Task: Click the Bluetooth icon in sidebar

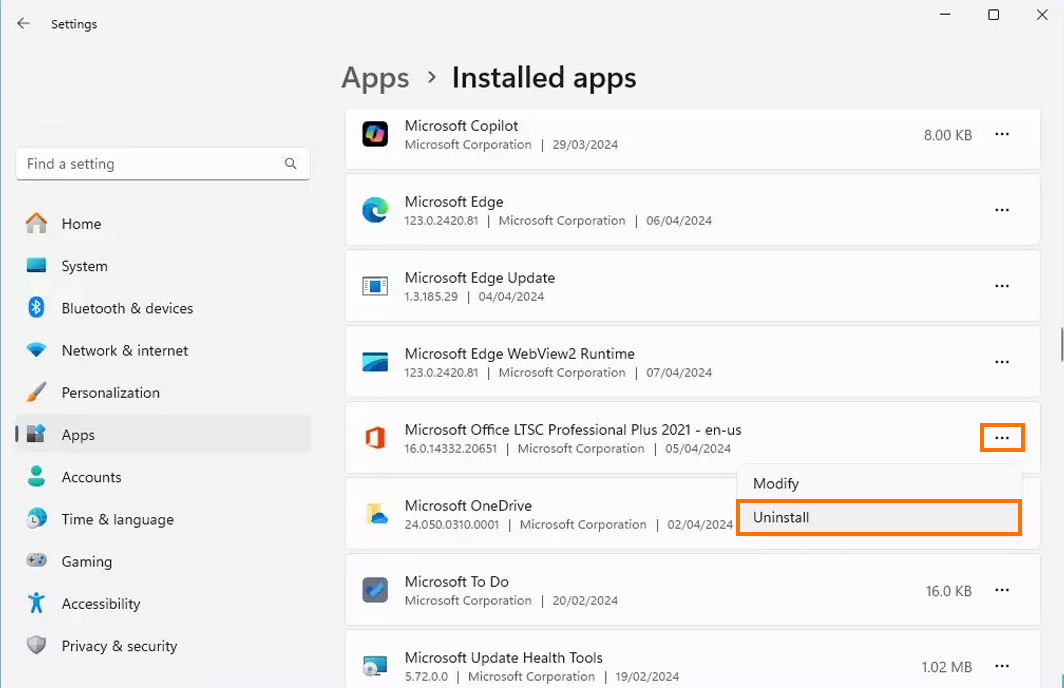Action: [x=36, y=307]
